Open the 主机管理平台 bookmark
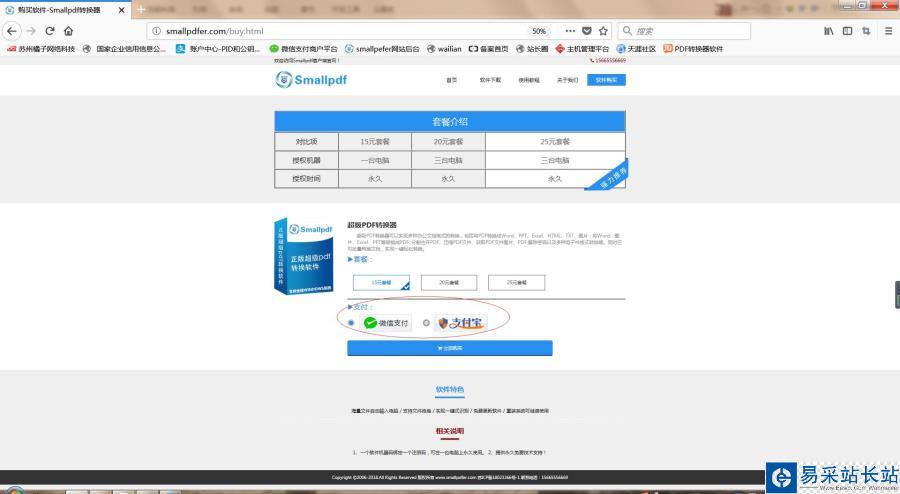Image resolution: width=900 pixels, height=494 pixels. coord(582,49)
